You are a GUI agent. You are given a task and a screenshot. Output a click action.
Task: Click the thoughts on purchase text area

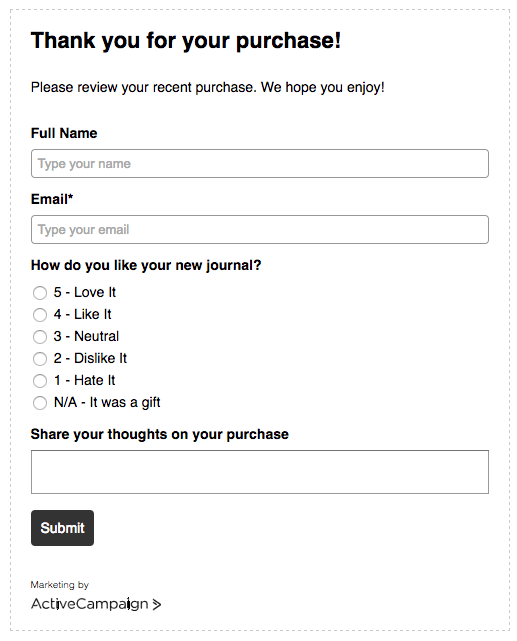pyautogui.click(x=260, y=472)
